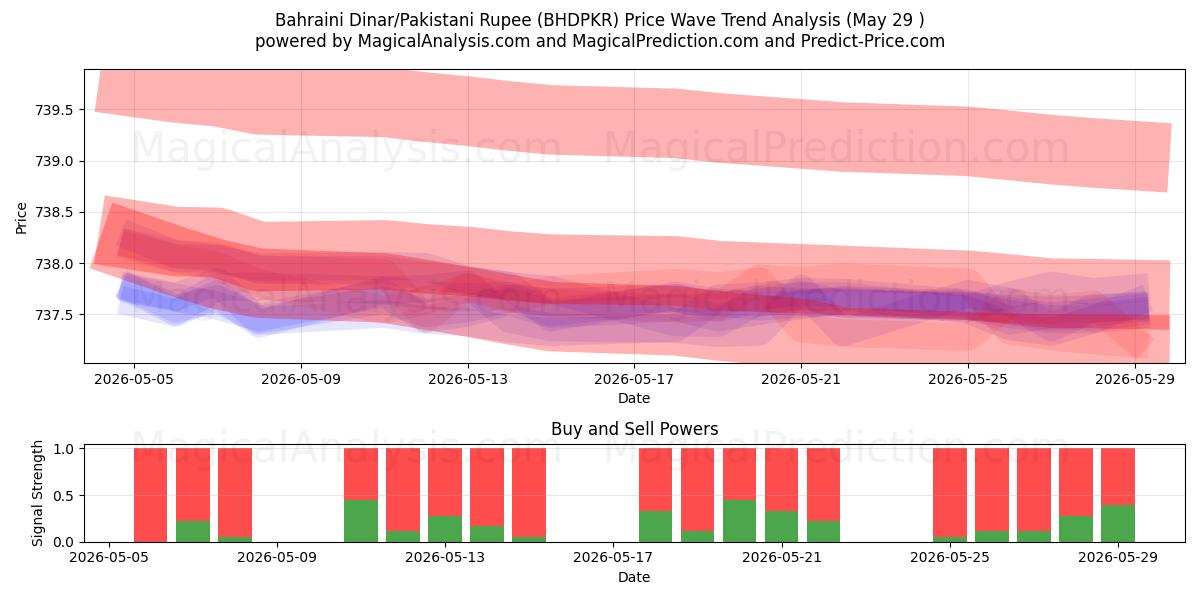Click the 'Buy and Sell Powers' subplot title
This screenshot has width=1200, height=600.
tap(634, 429)
